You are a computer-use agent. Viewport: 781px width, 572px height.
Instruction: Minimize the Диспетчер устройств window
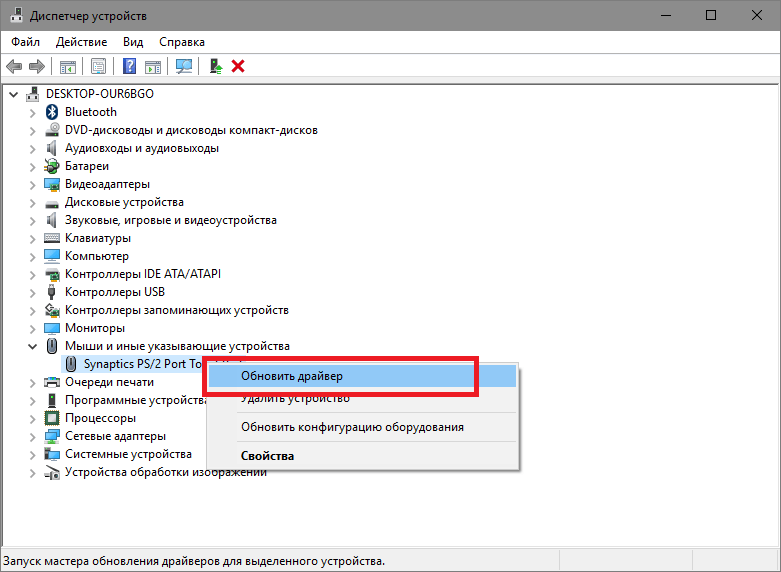pyautogui.click(x=665, y=15)
